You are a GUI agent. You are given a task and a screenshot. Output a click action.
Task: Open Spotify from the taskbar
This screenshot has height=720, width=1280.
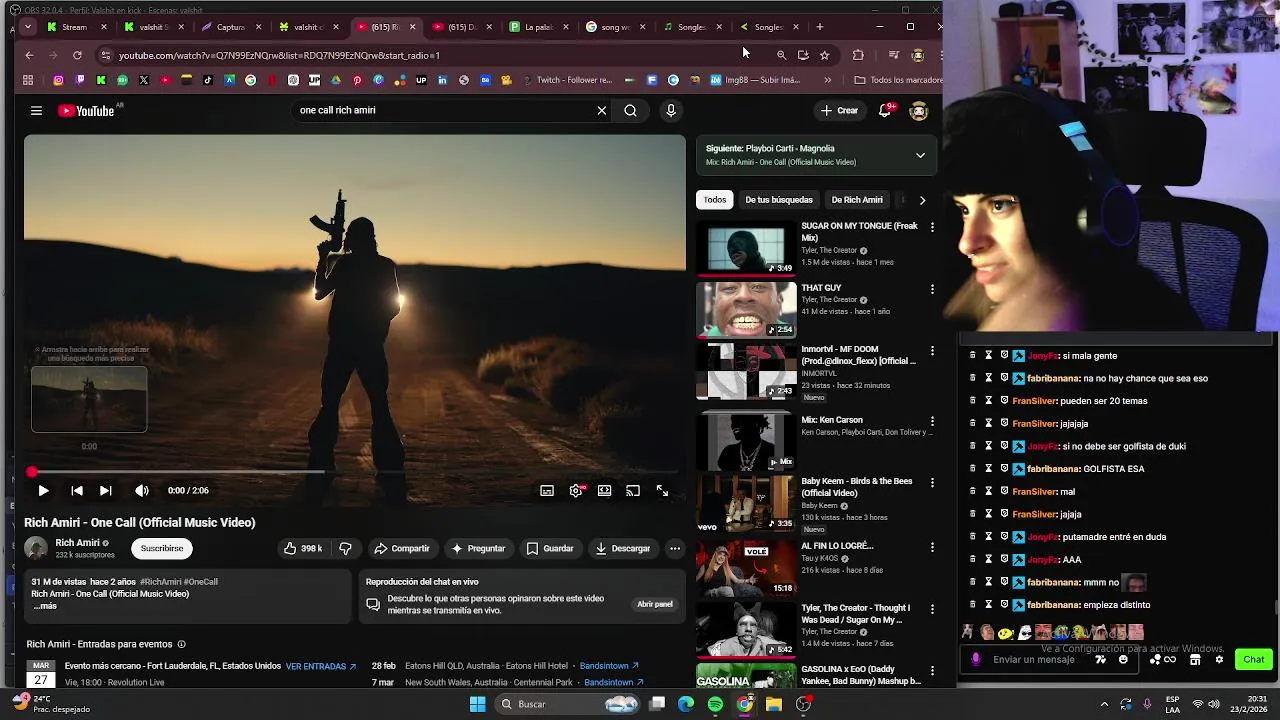pos(715,705)
